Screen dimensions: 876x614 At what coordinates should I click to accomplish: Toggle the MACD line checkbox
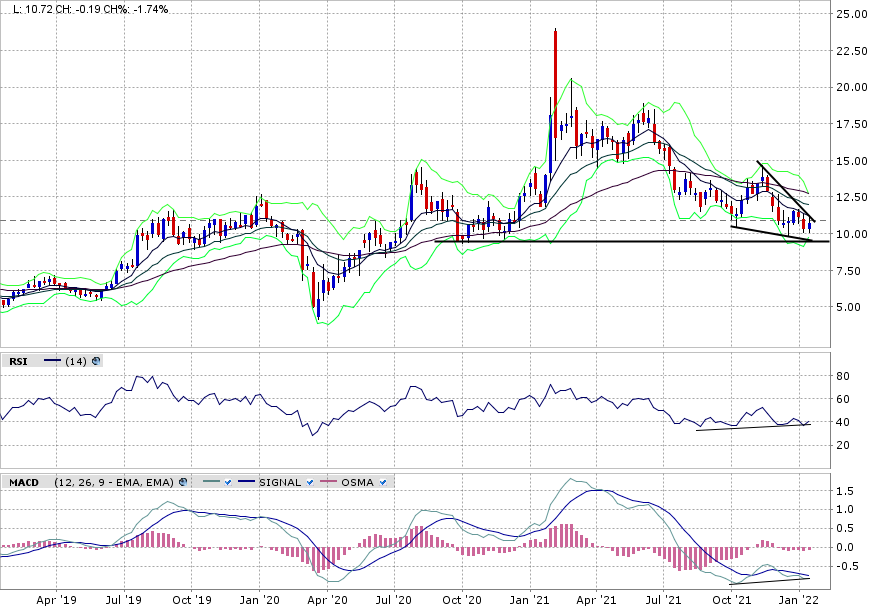click(229, 482)
